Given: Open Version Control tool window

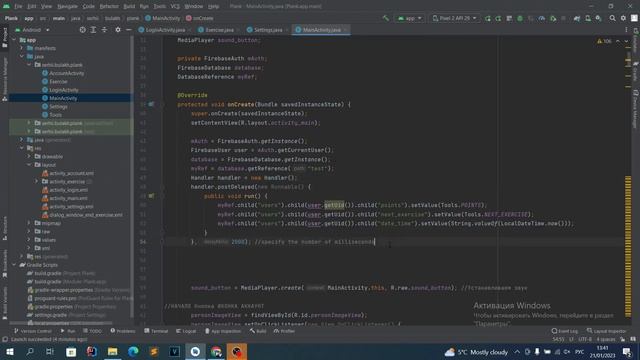Looking at the screenshot, I should pos(33,331).
